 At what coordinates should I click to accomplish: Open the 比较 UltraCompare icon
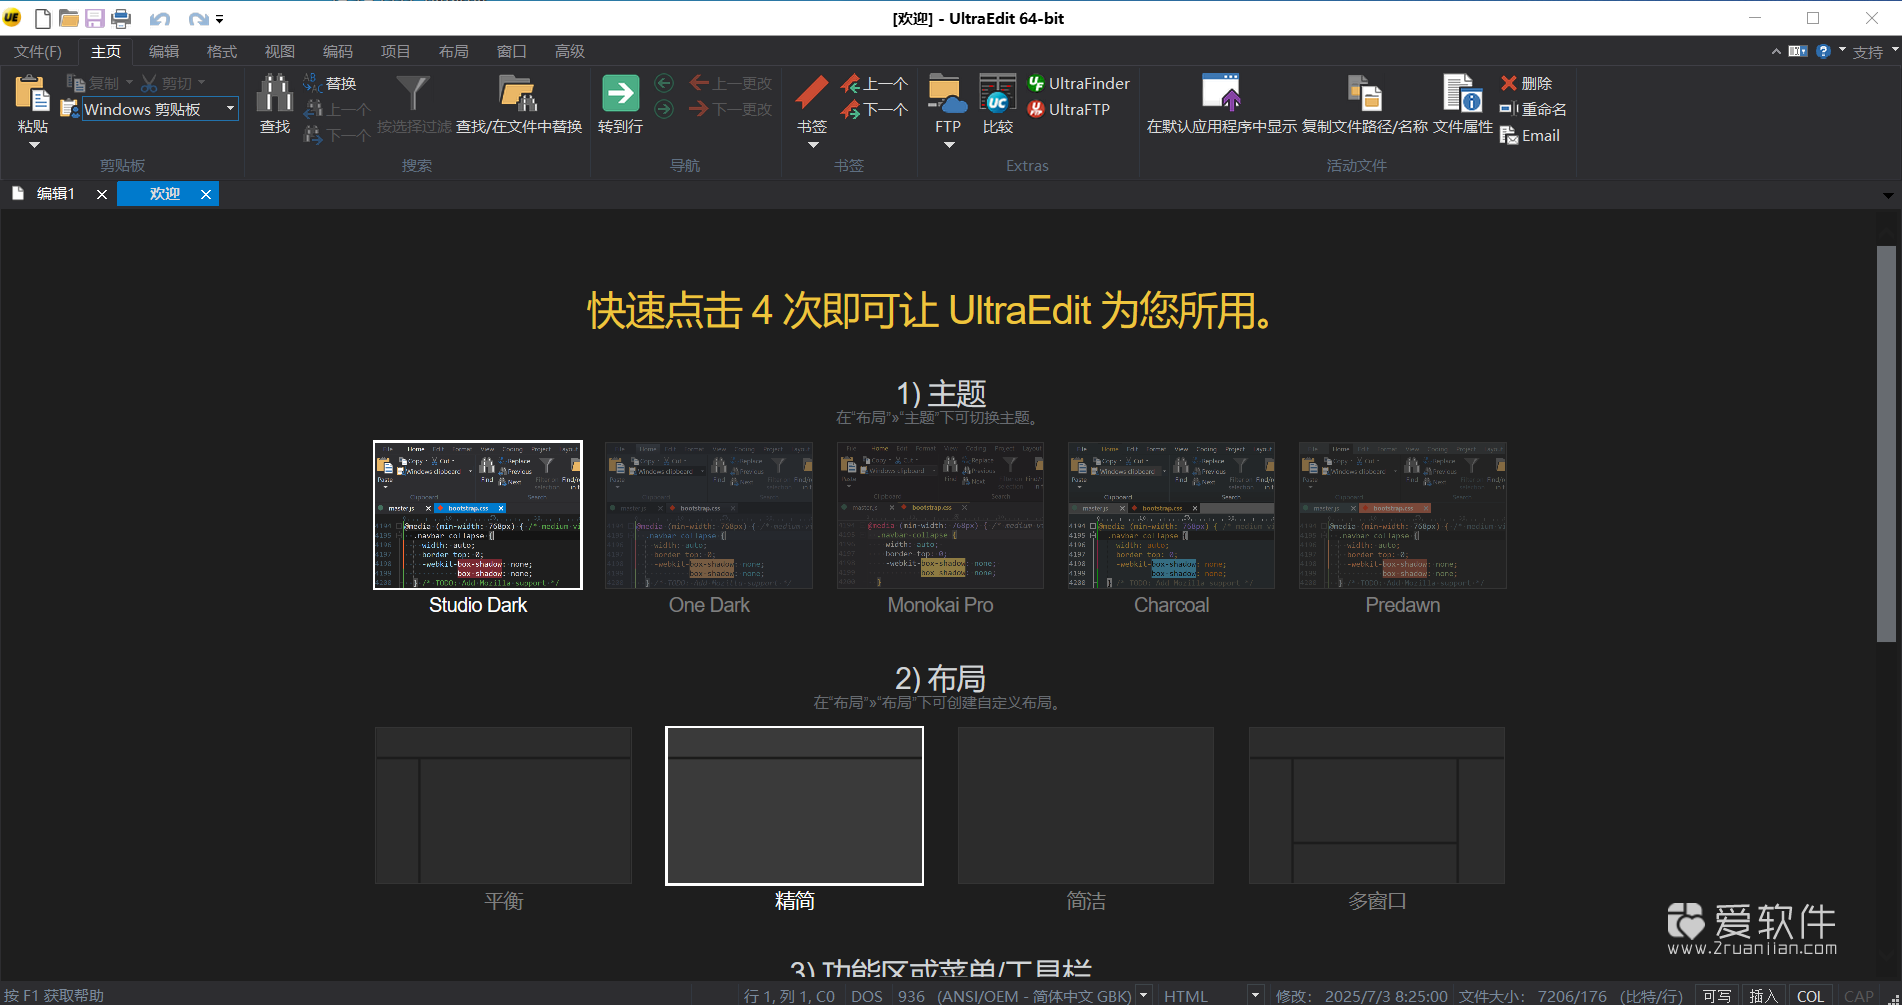[x=997, y=93]
